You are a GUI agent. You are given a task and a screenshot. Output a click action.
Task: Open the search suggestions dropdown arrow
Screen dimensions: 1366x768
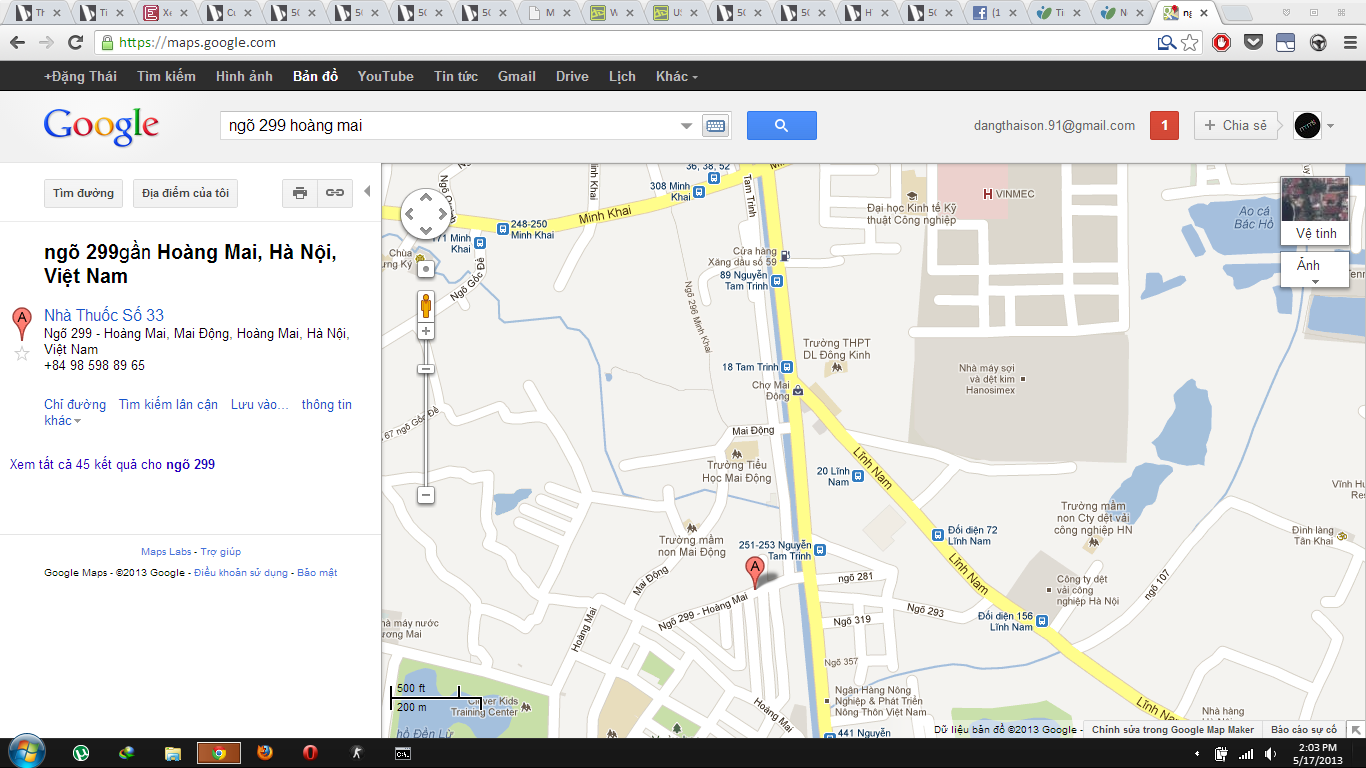[x=686, y=126]
